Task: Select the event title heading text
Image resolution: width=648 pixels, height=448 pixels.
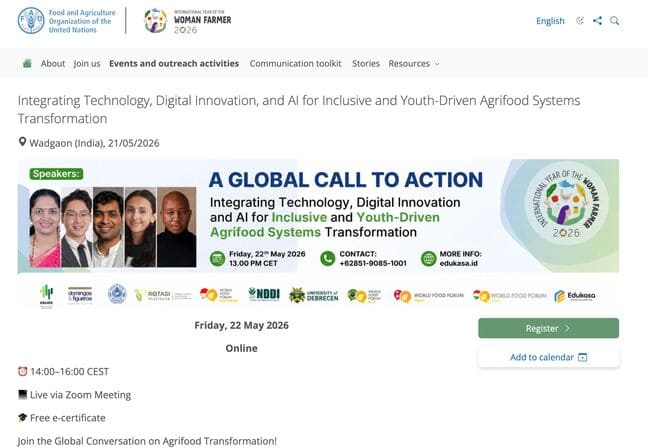Action: pos(299,109)
